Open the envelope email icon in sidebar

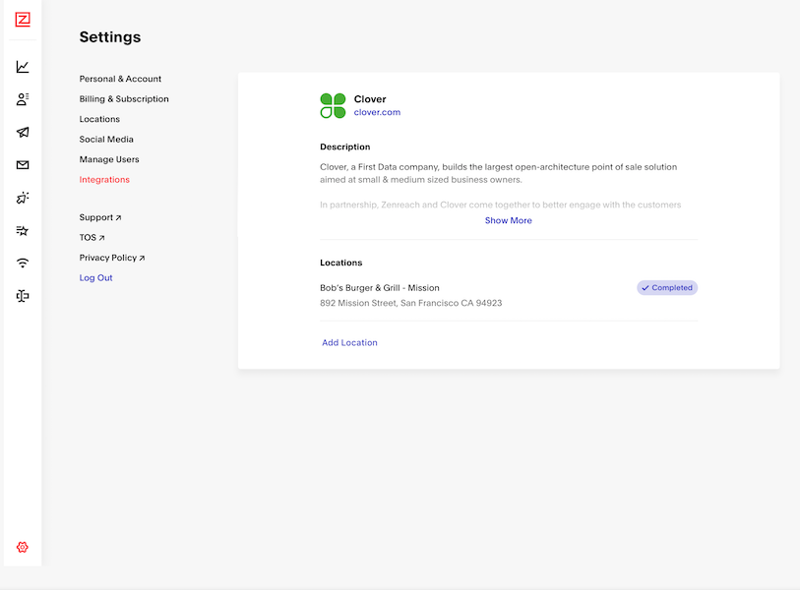[x=22, y=165]
